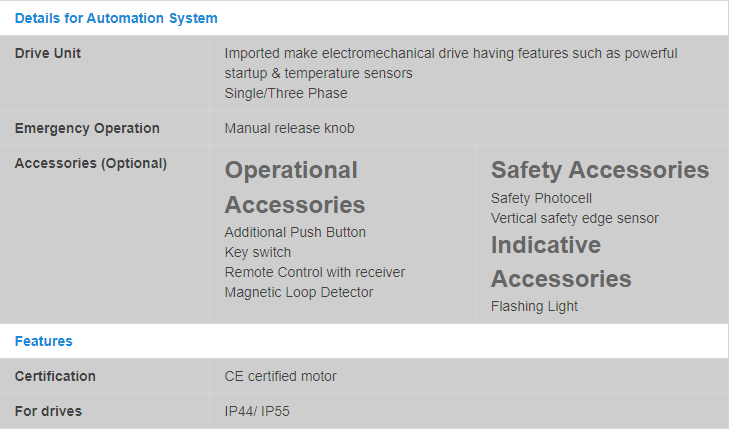Select the Emergency Operation row label
The image size is (732, 431).
pos(87,128)
